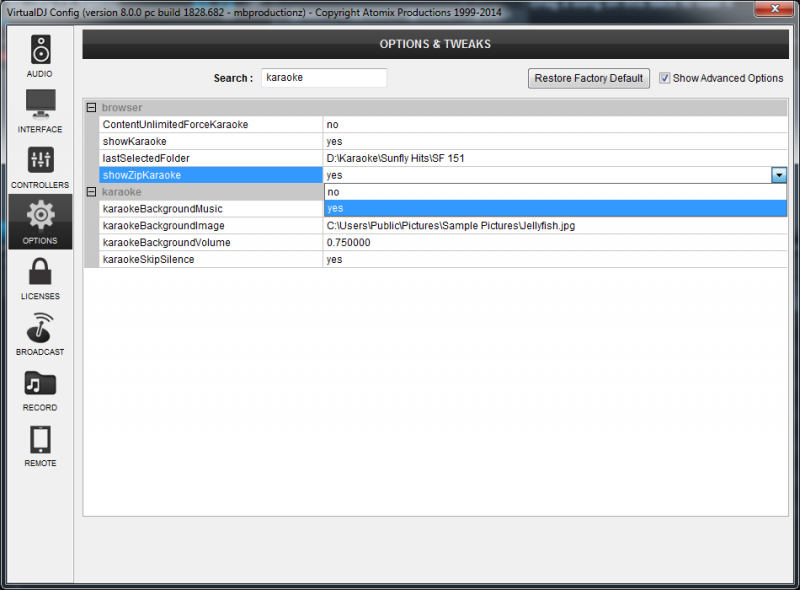This screenshot has width=800, height=590.
Task: Focus the Search input field
Action: tap(324, 78)
